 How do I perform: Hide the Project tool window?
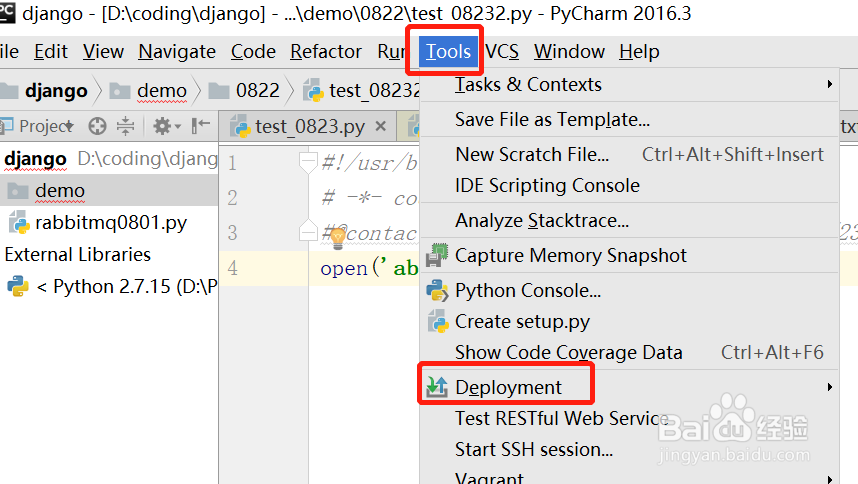(201, 126)
